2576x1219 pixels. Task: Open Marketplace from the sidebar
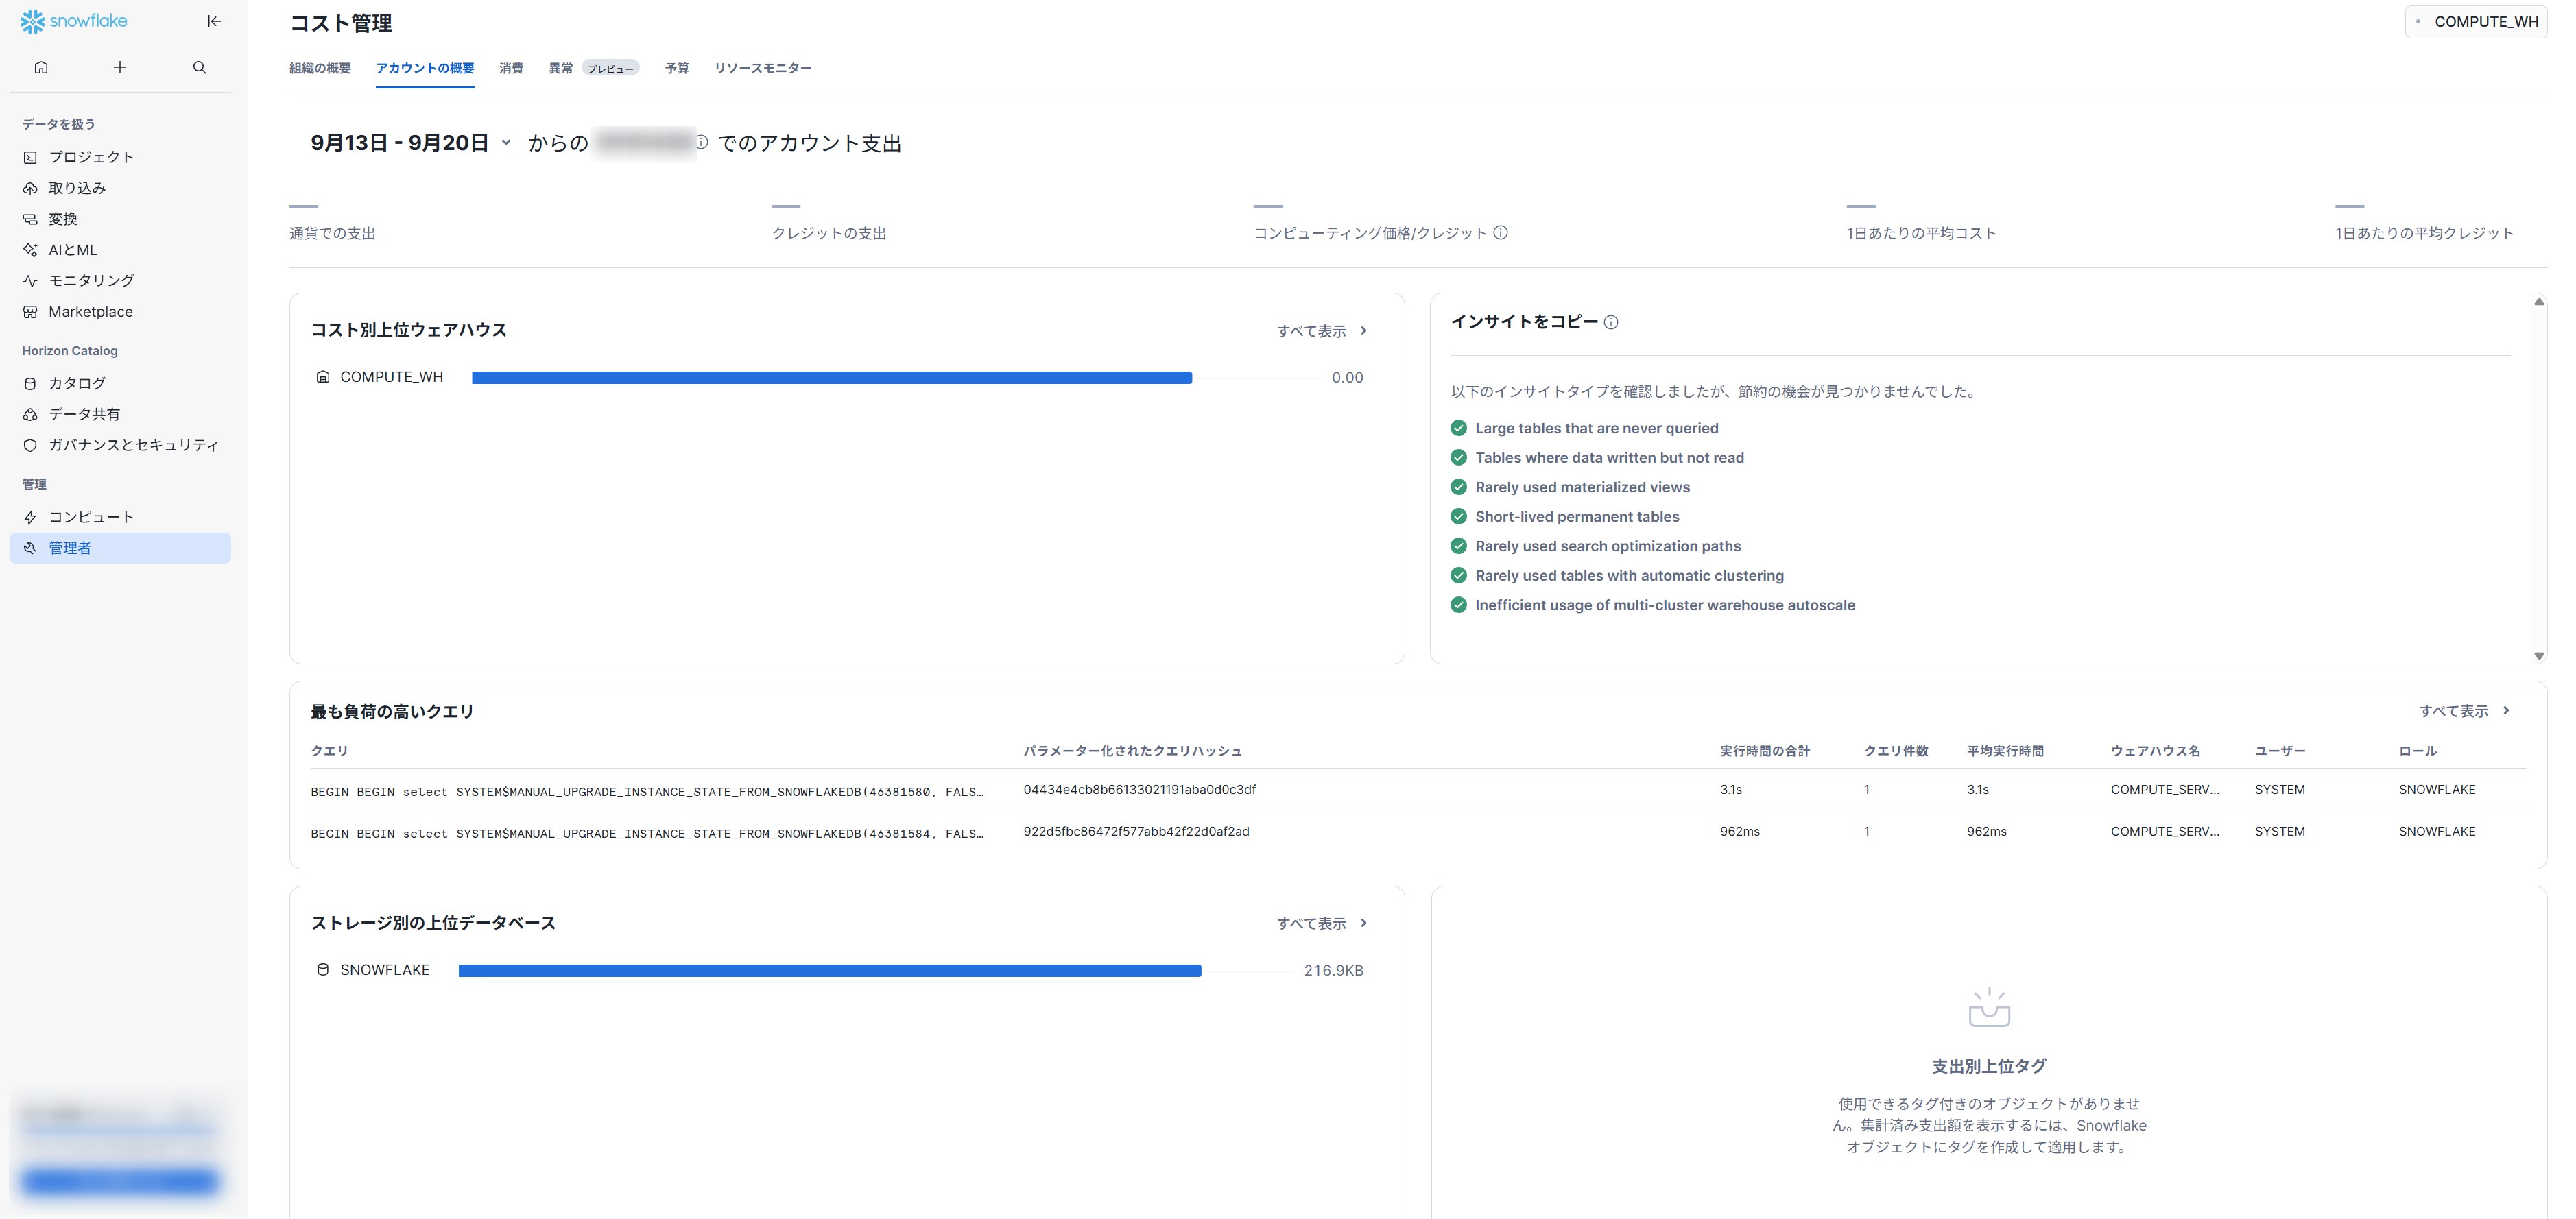[x=90, y=312]
